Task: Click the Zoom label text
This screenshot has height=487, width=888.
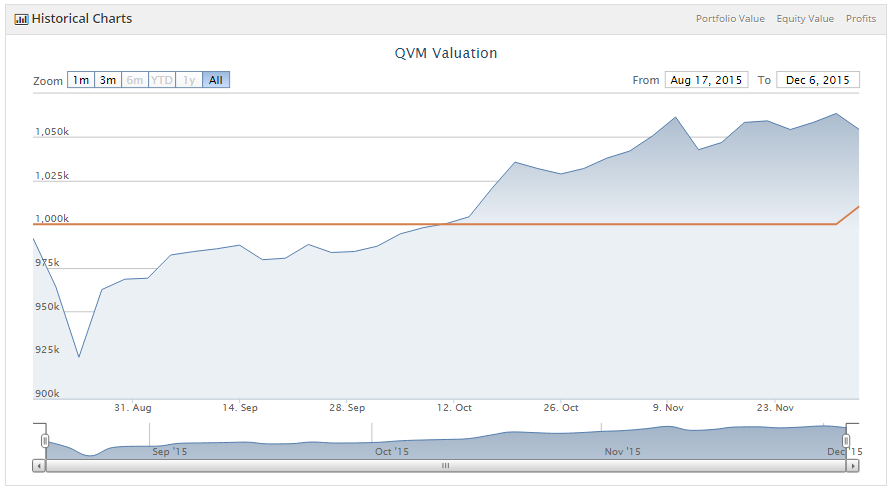Action: pyautogui.click(x=48, y=81)
